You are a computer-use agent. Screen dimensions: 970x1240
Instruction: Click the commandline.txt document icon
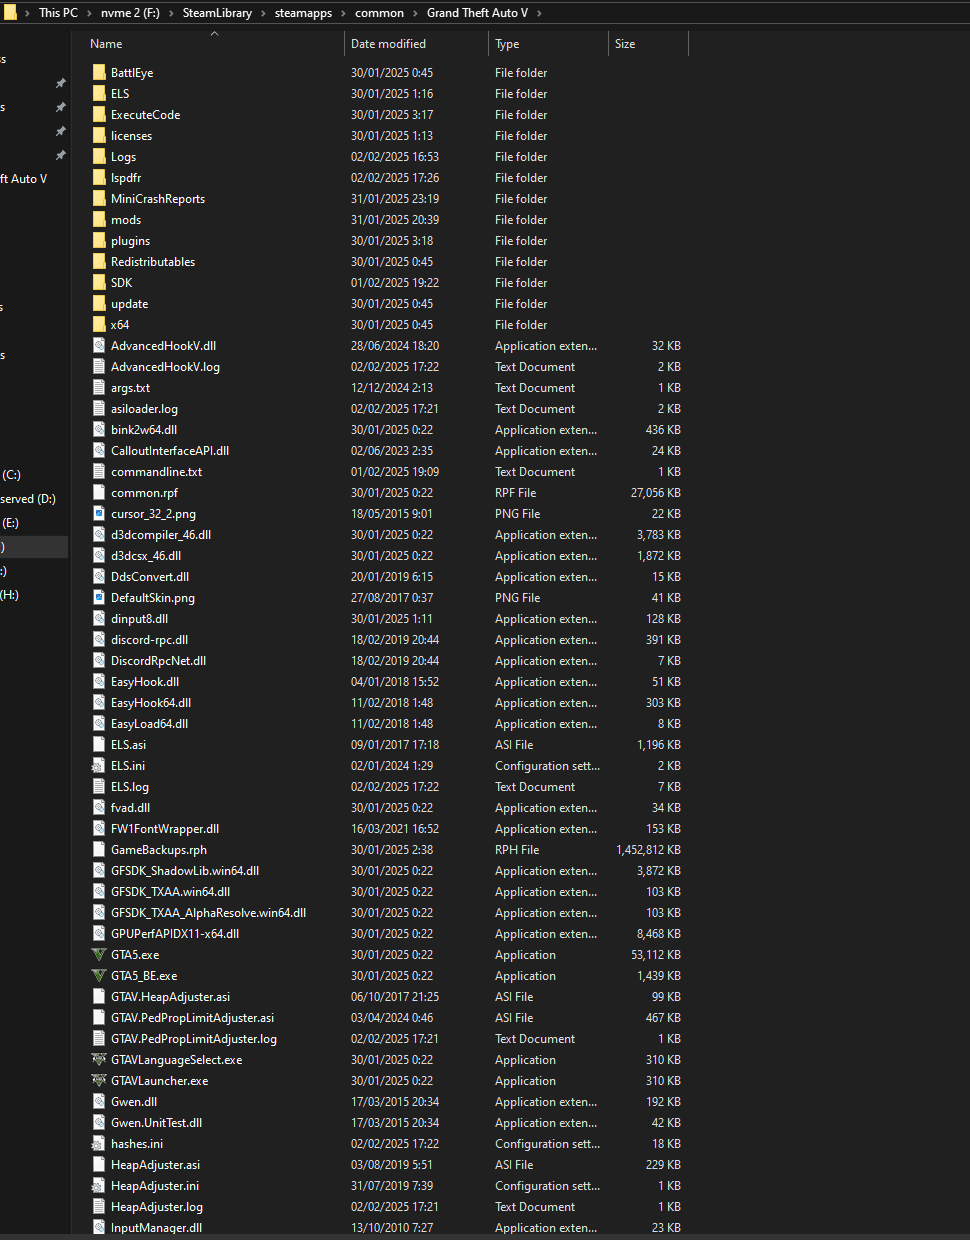pyautogui.click(x=99, y=471)
